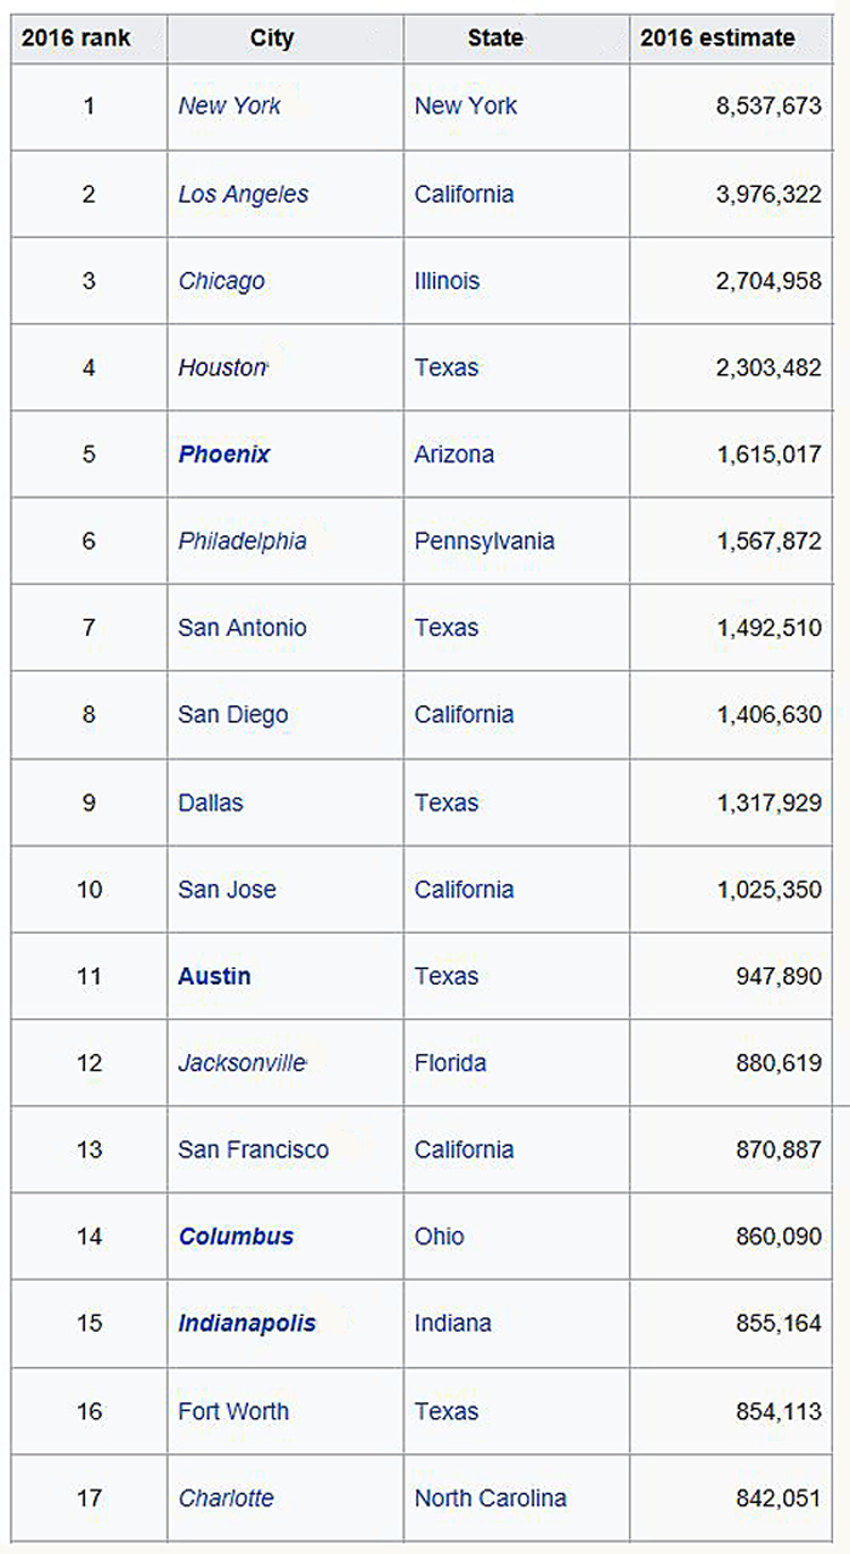Open the Illinois state link

[447, 281]
